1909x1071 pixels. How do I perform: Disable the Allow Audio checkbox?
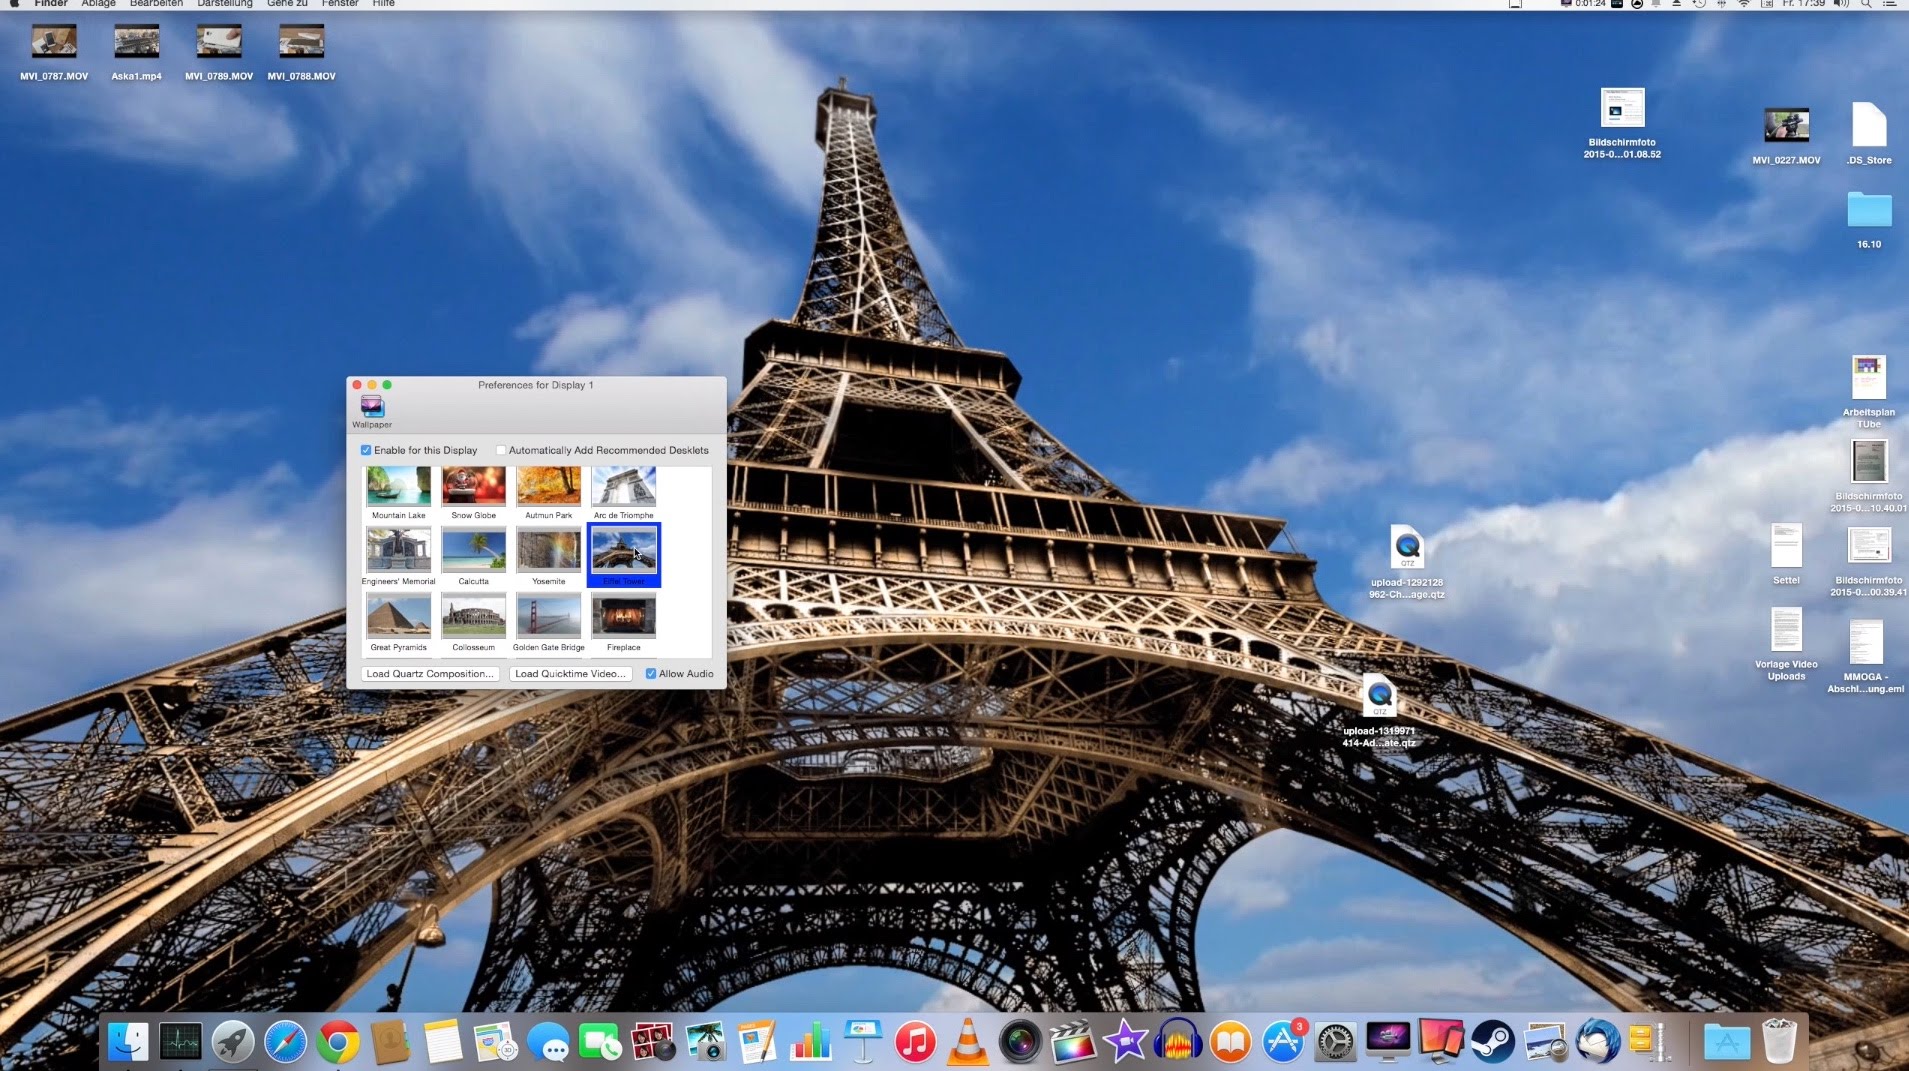[x=651, y=674]
